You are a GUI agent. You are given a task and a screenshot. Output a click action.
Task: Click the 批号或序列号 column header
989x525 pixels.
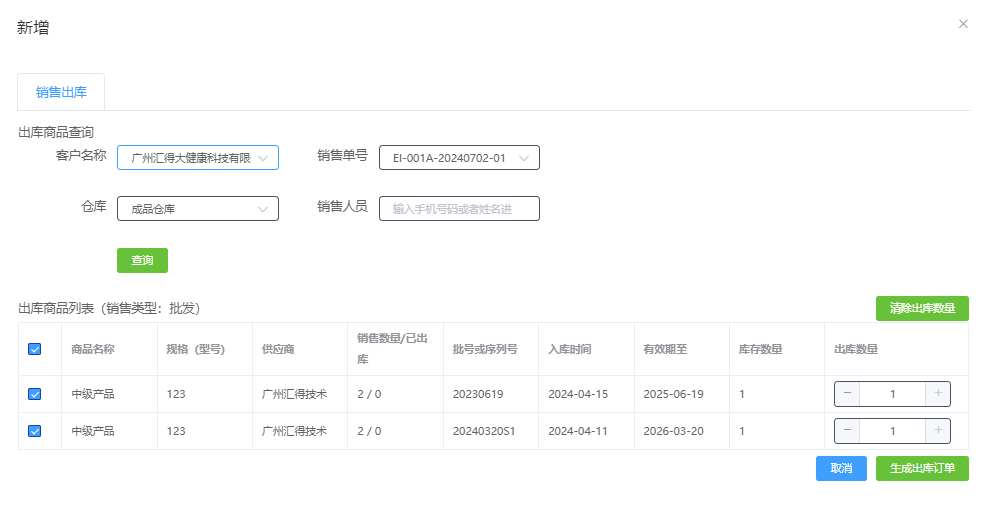point(485,349)
